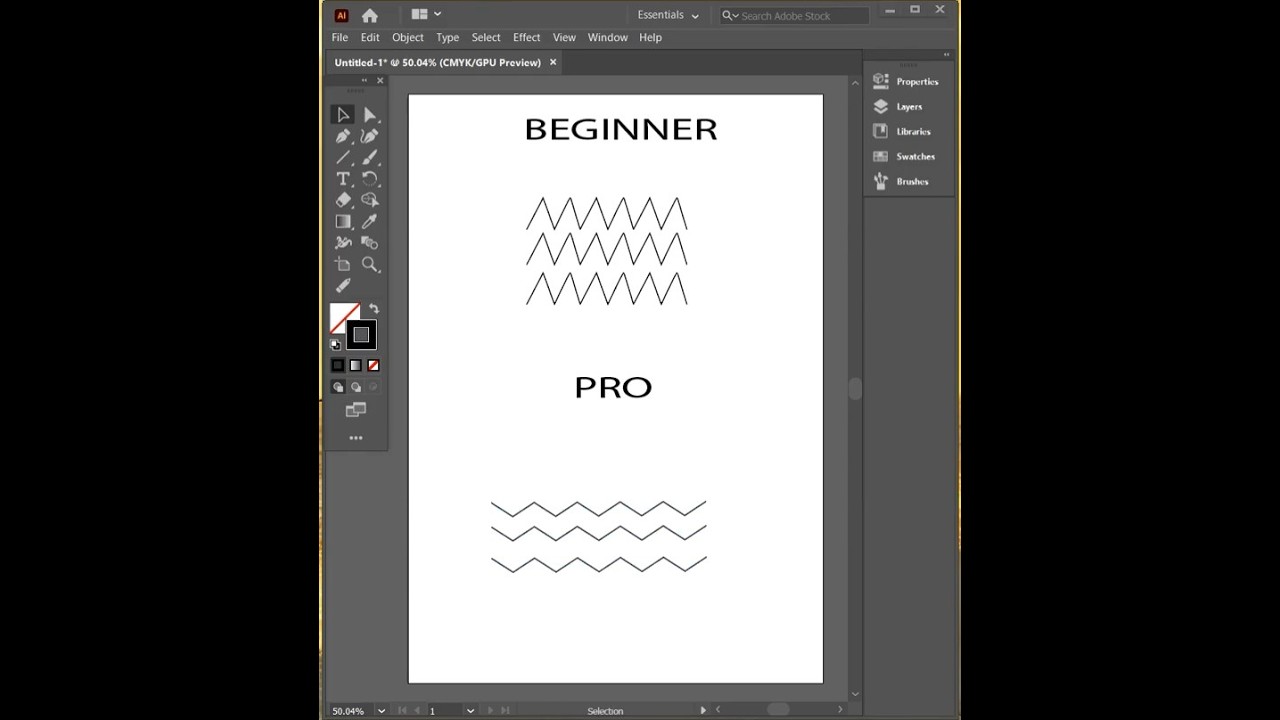Swap fill and stroke arrows
1280x720 pixels.
(374, 309)
